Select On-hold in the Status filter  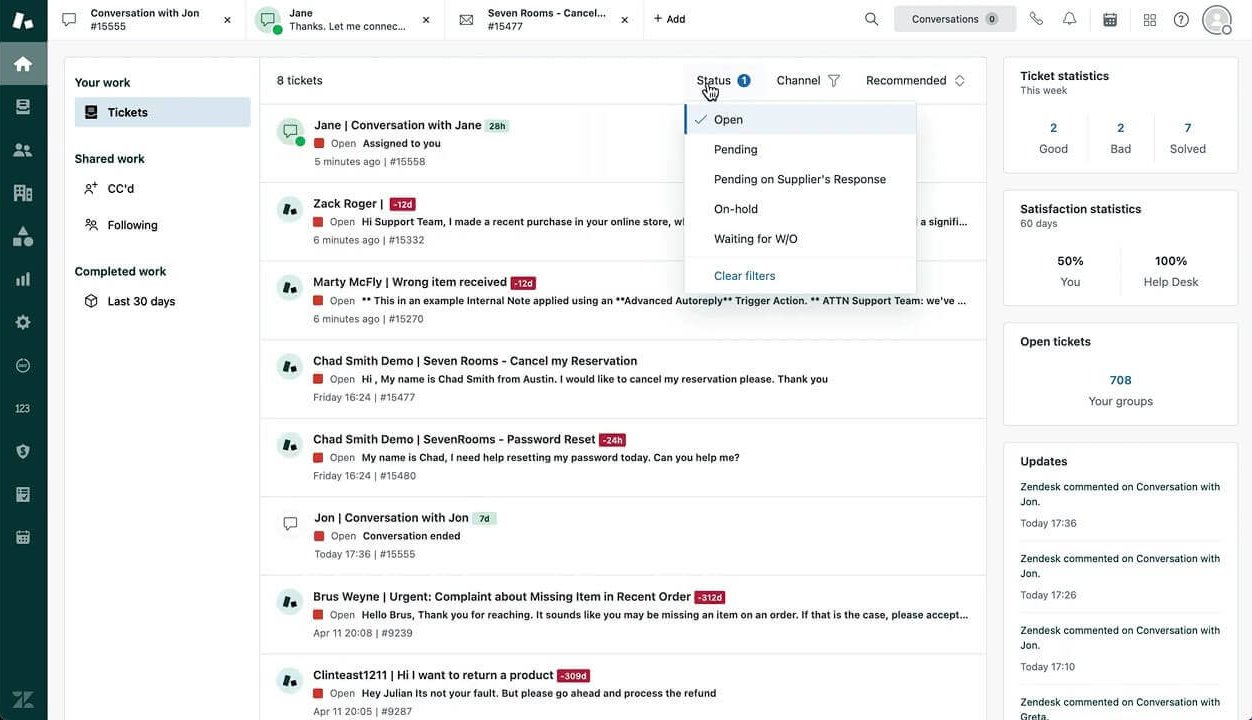pyautogui.click(x=736, y=209)
